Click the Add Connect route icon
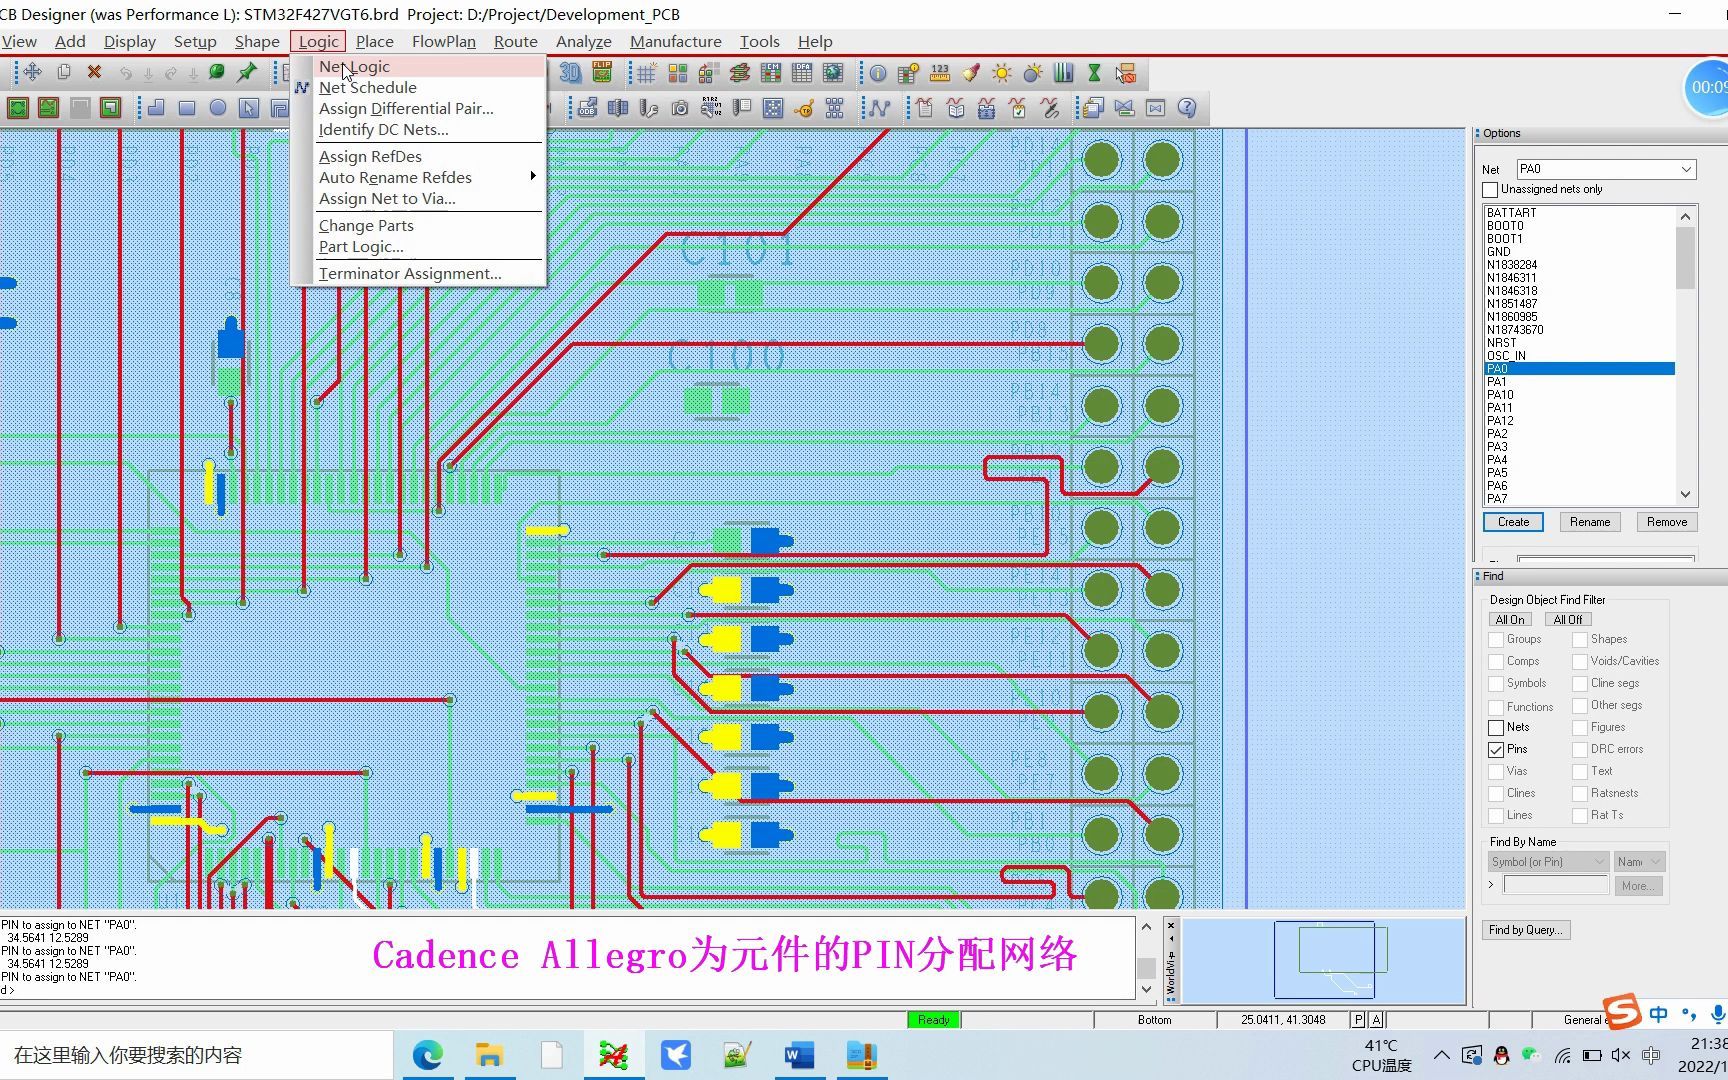 click(x=879, y=108)
